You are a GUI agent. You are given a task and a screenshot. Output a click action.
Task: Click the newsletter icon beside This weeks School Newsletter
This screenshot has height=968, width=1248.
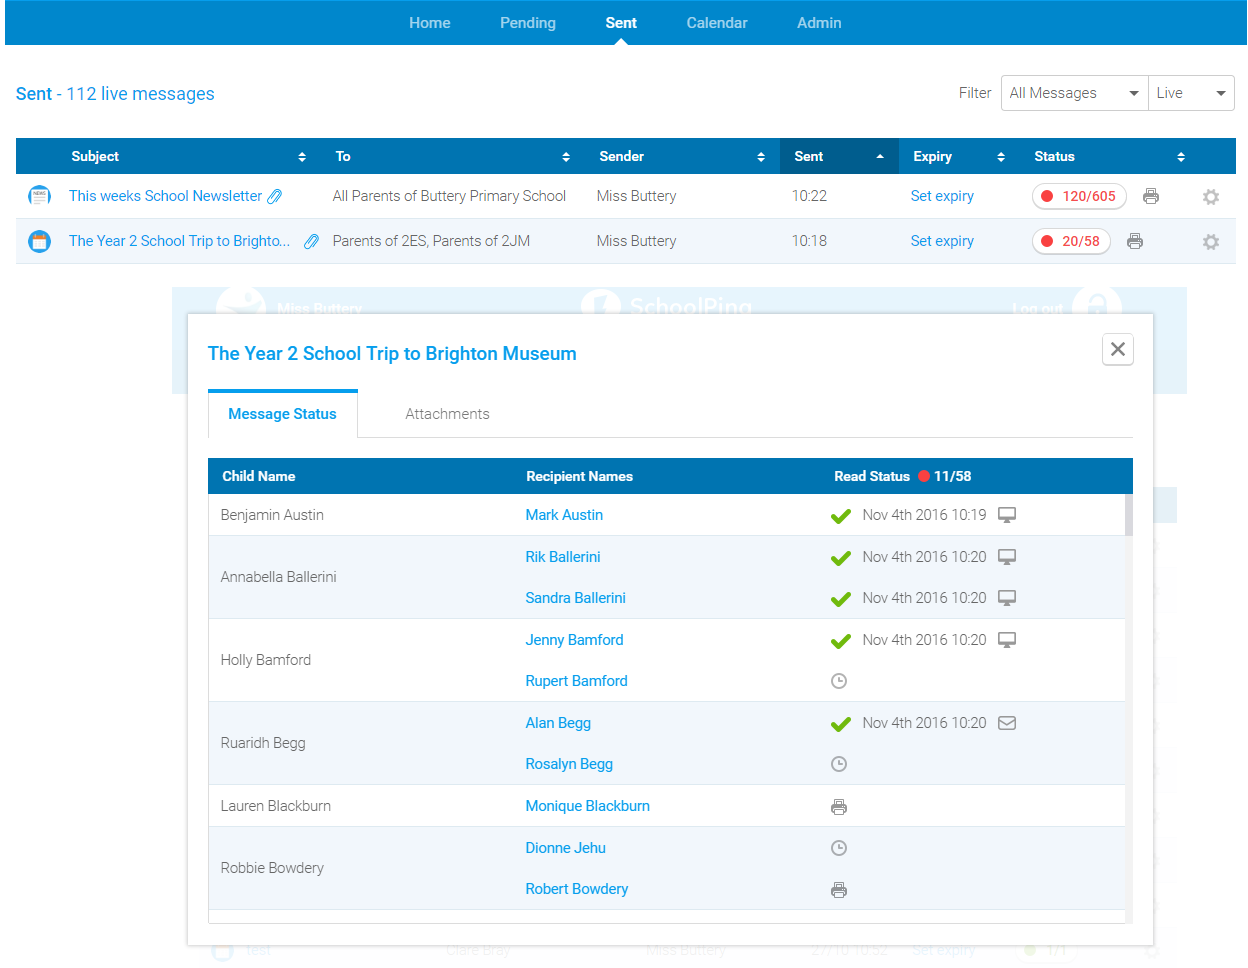(40, 196)
